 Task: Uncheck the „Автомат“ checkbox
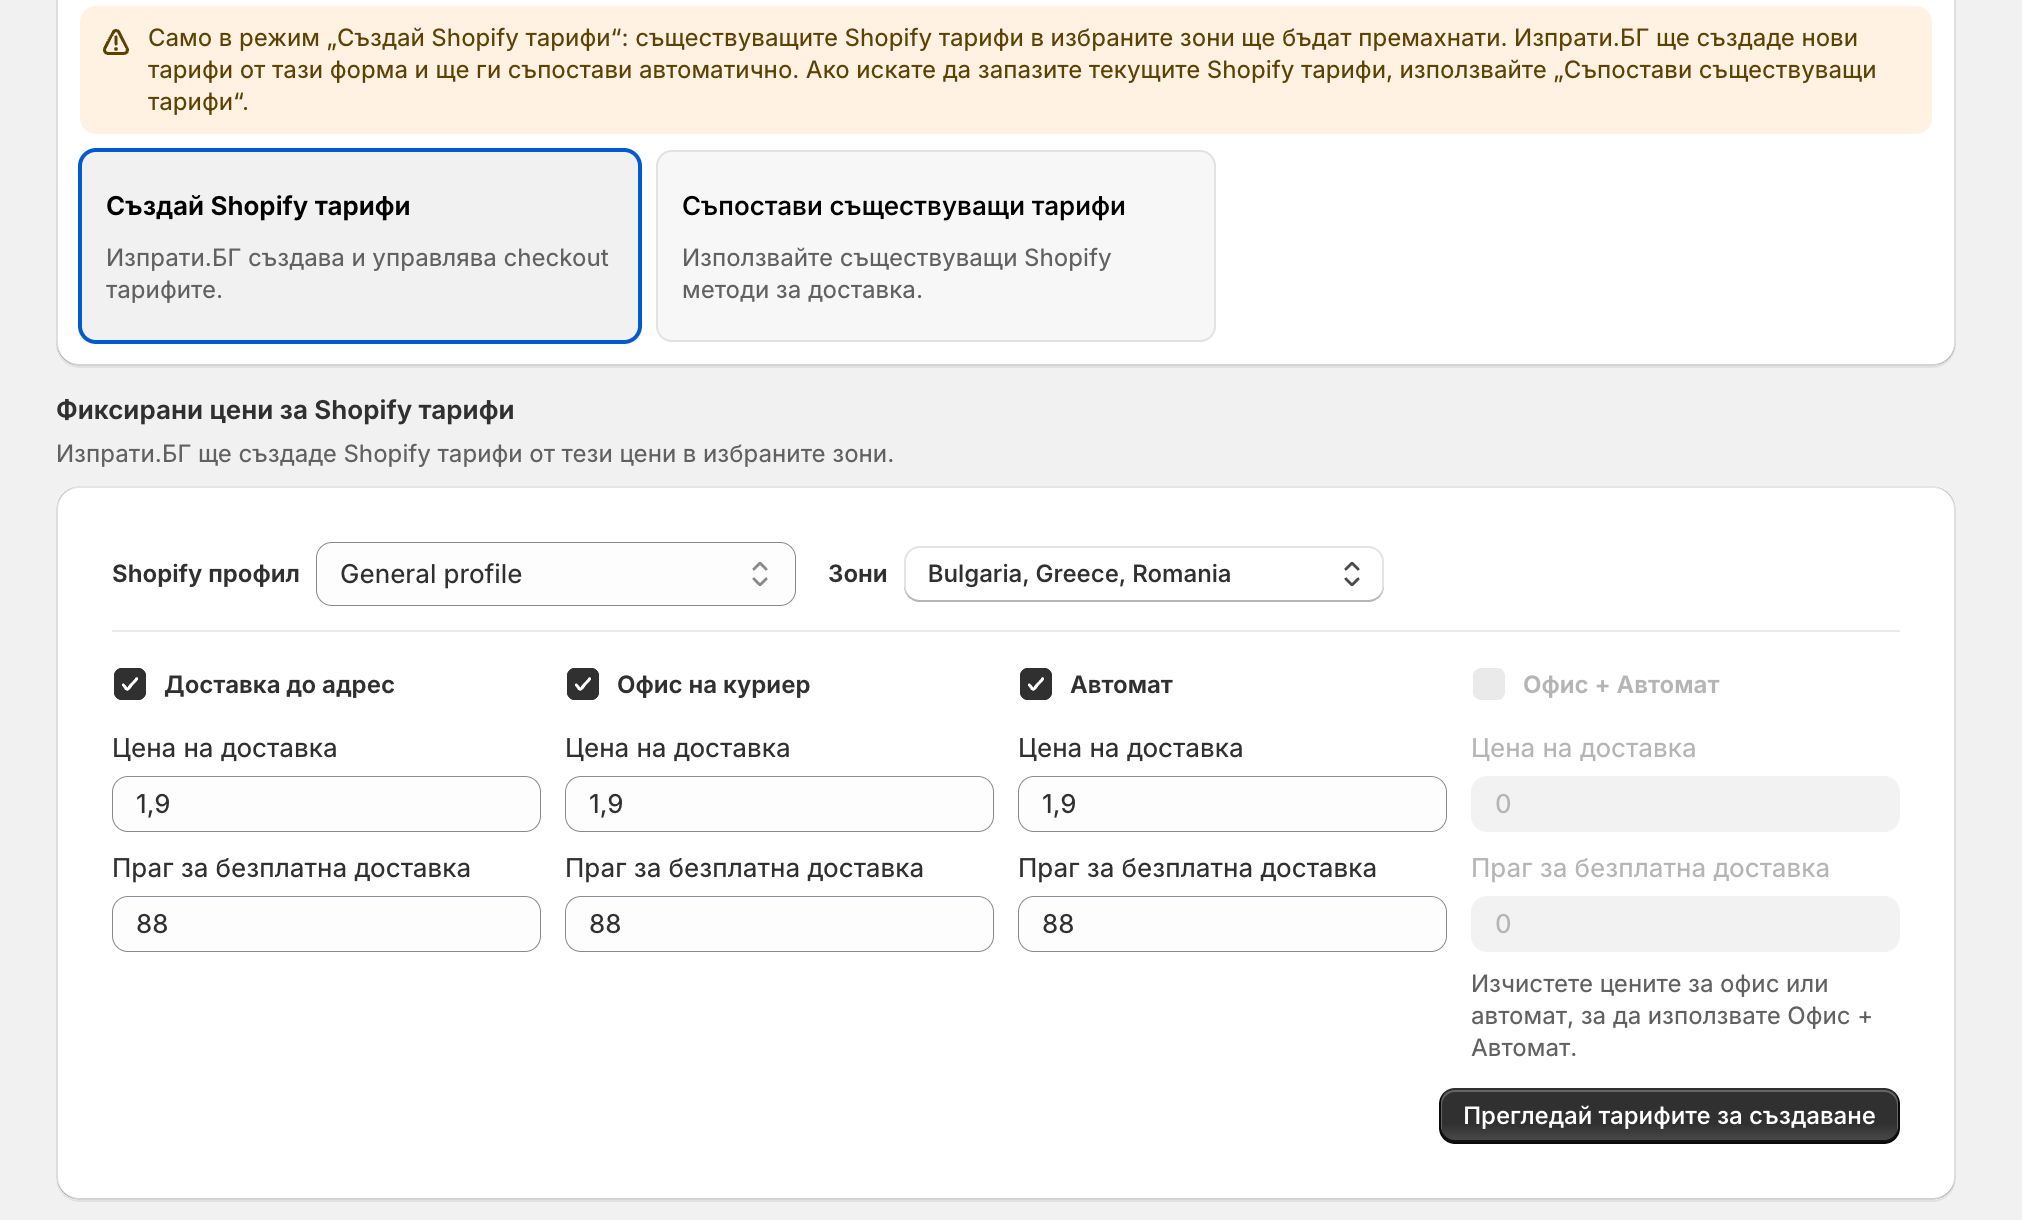tap(1036, 684)
